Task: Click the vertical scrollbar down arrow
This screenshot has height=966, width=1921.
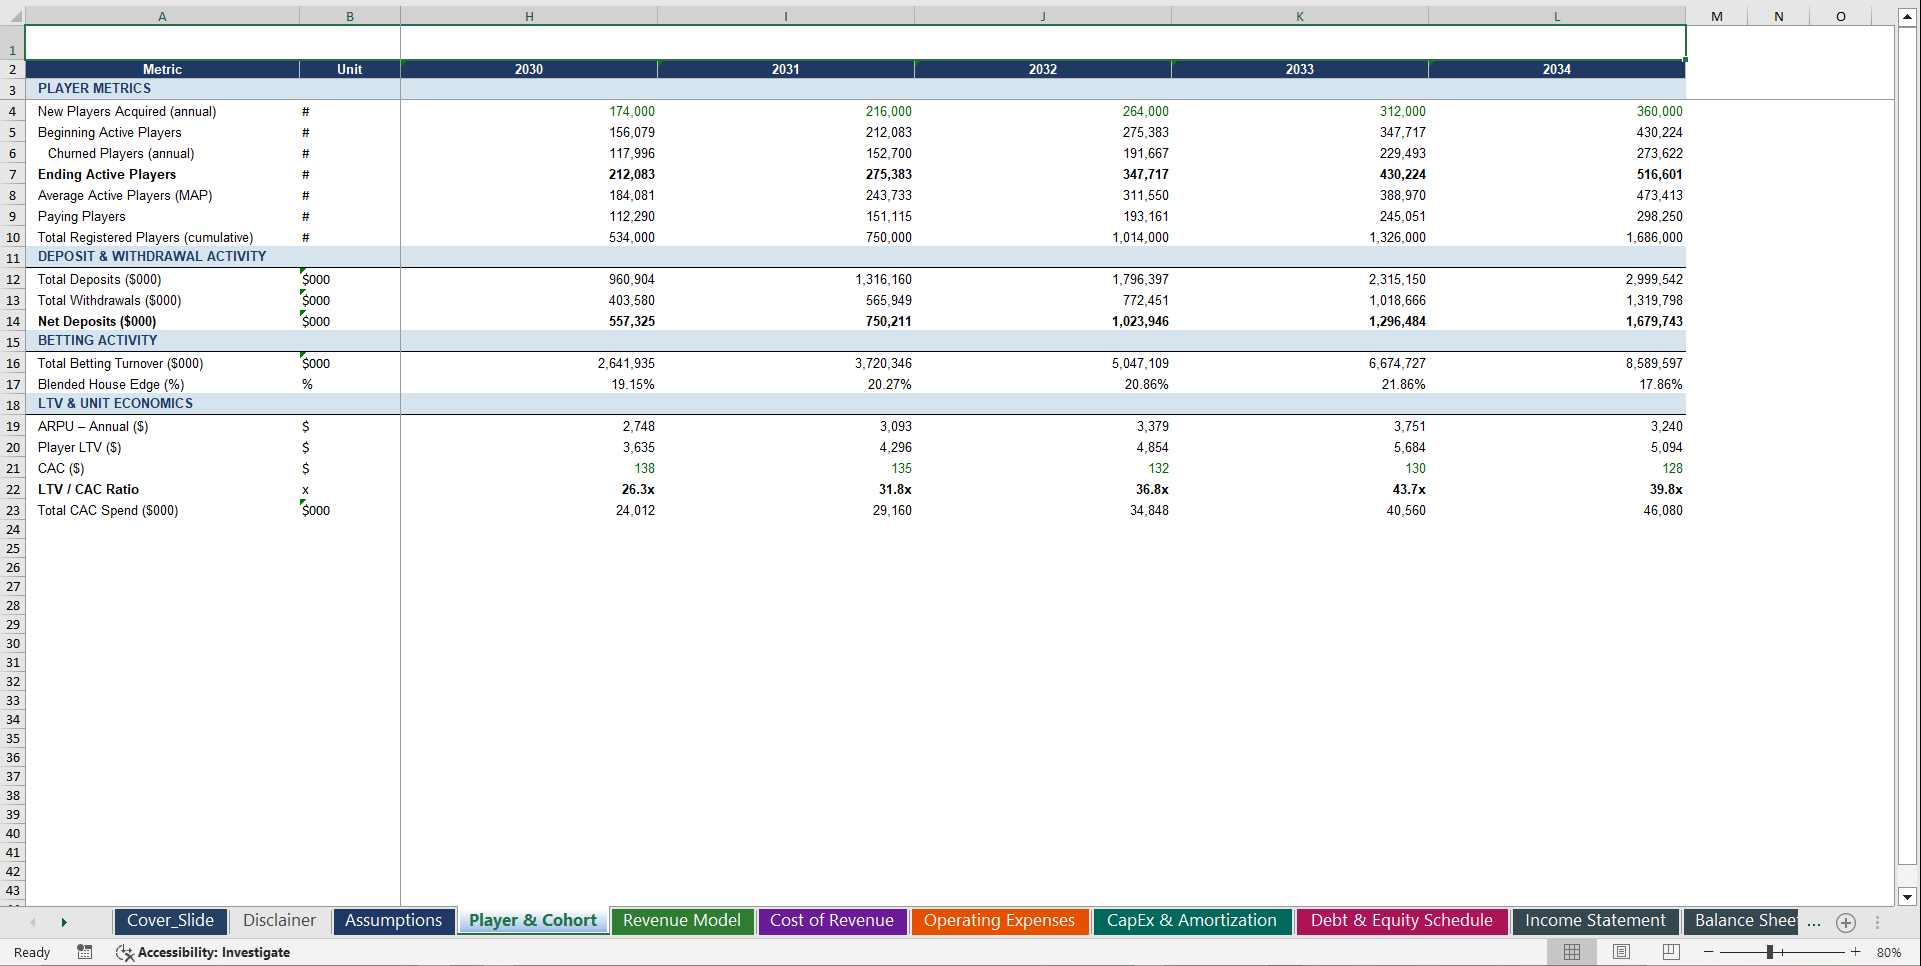Action: [1909, 898]
